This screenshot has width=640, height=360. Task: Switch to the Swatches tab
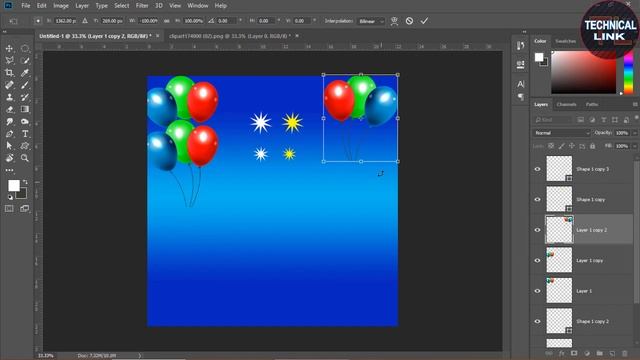pyautogui.click(x=566, y=41)
